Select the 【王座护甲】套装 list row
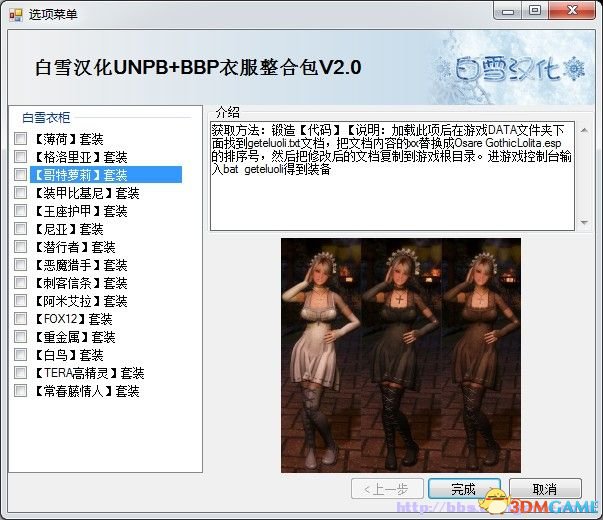The height and width of the screenshot is (520, 603). click(x=81, y=211)
